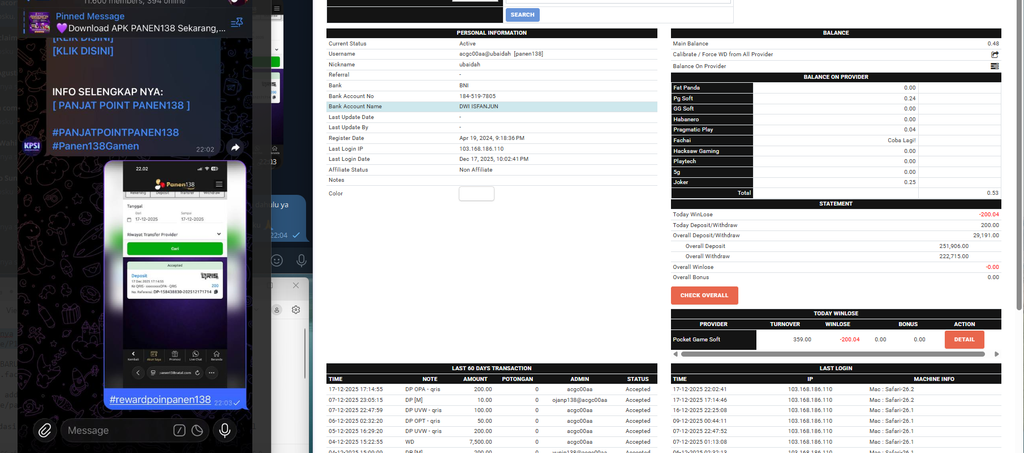The height and width of the screenshot is (453, 1024).
Task: Click the search input field next to SEARCH button
Action: coord(619,3)
